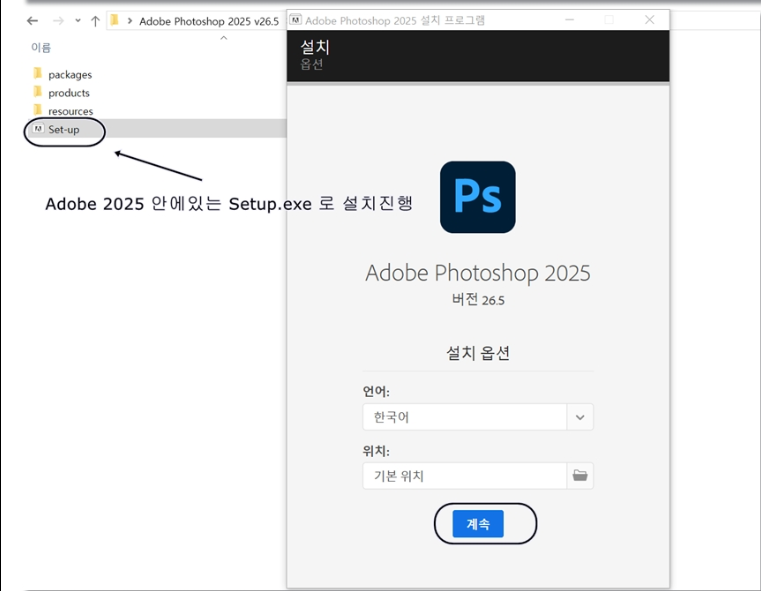
Task: Open the recent locations dropdown chevron
Action: (77, 20)
